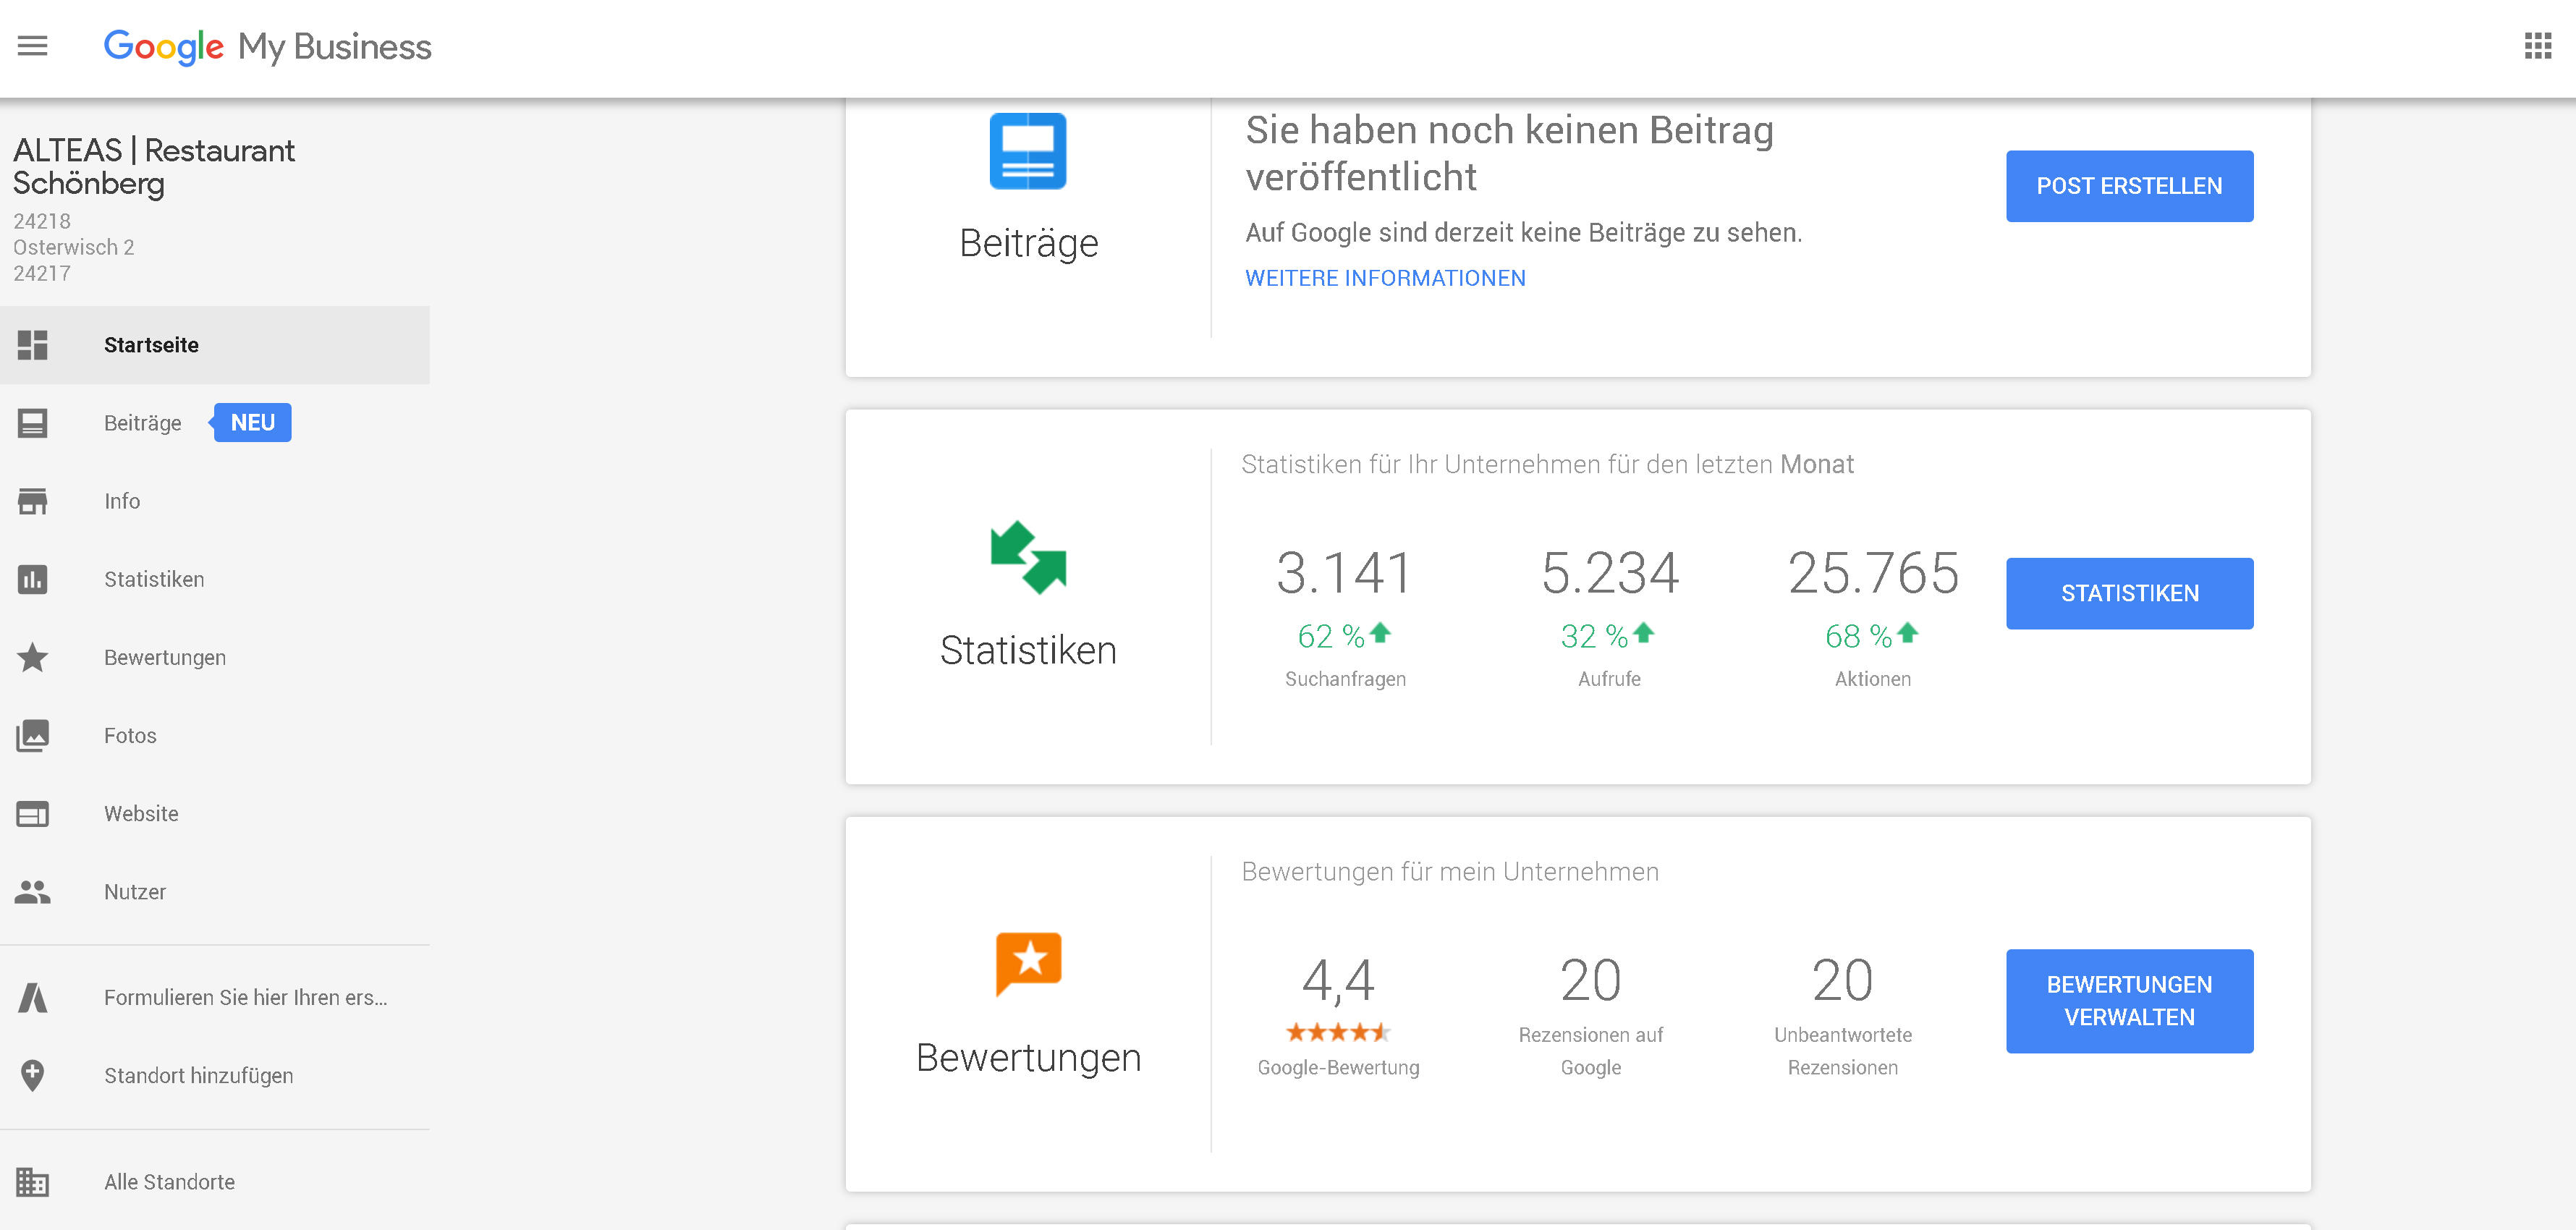The height and width of the screenshot is (1230, 2576).
Task: Click the address line Osterwisch 2
Action: (x=73, y=247)
